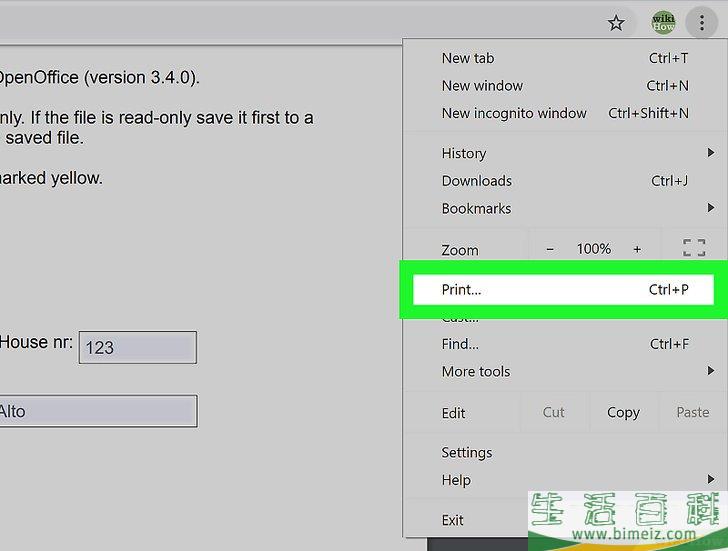Select Print... from the menu
This screenshot has width=728, height=551.
pos(560,290)
